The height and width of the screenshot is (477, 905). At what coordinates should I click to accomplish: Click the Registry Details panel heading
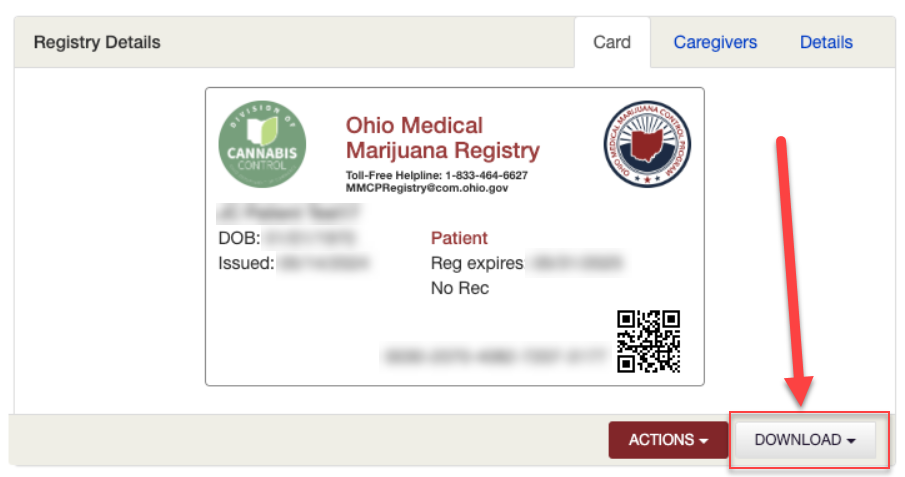tap(97, 43)
